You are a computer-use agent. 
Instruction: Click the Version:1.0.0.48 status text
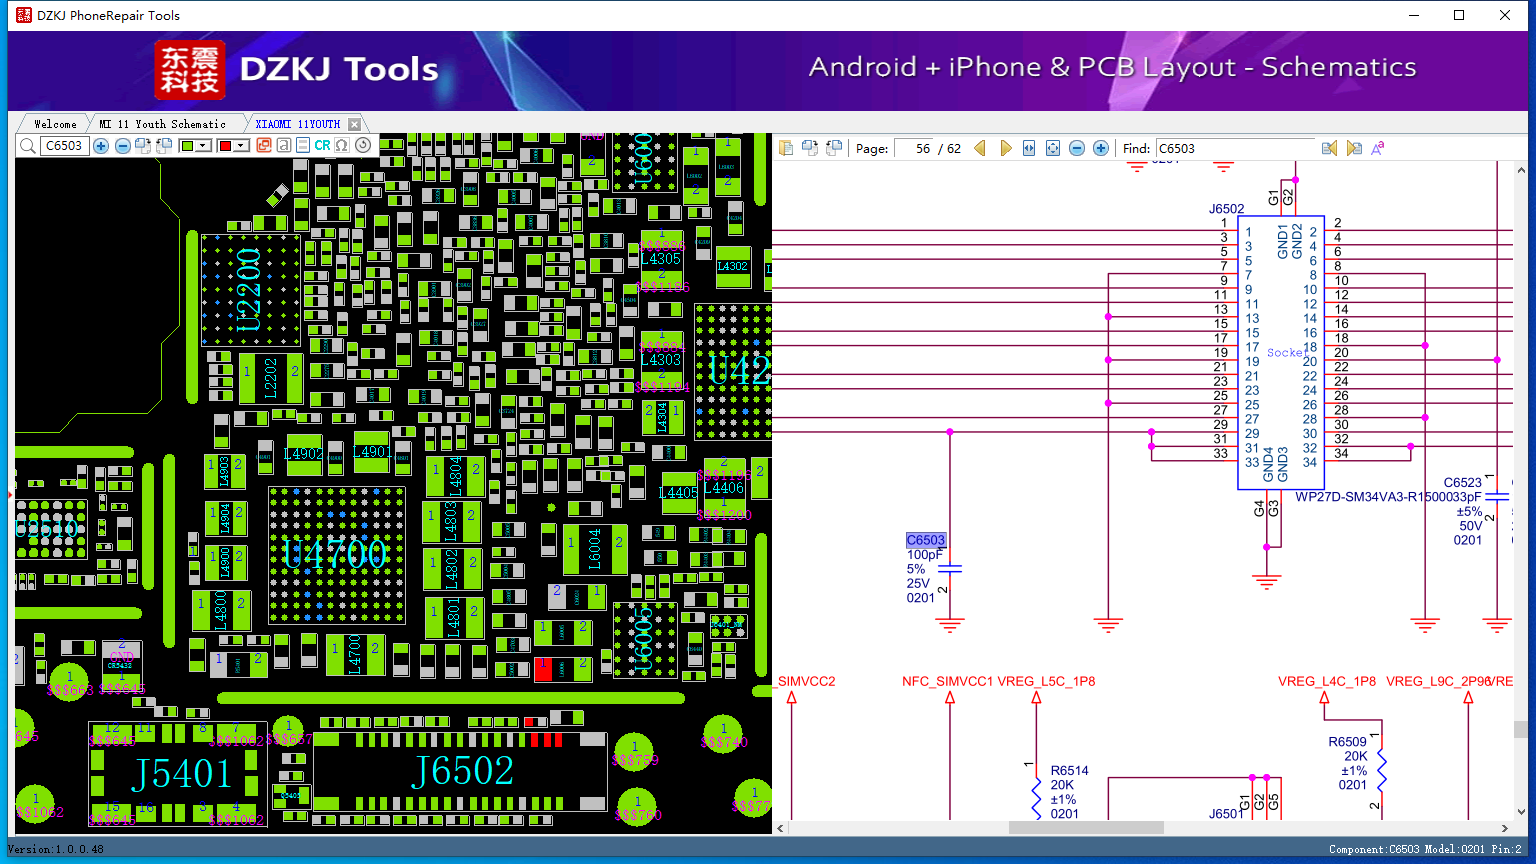pyautogui.click(x=56, y=849)
